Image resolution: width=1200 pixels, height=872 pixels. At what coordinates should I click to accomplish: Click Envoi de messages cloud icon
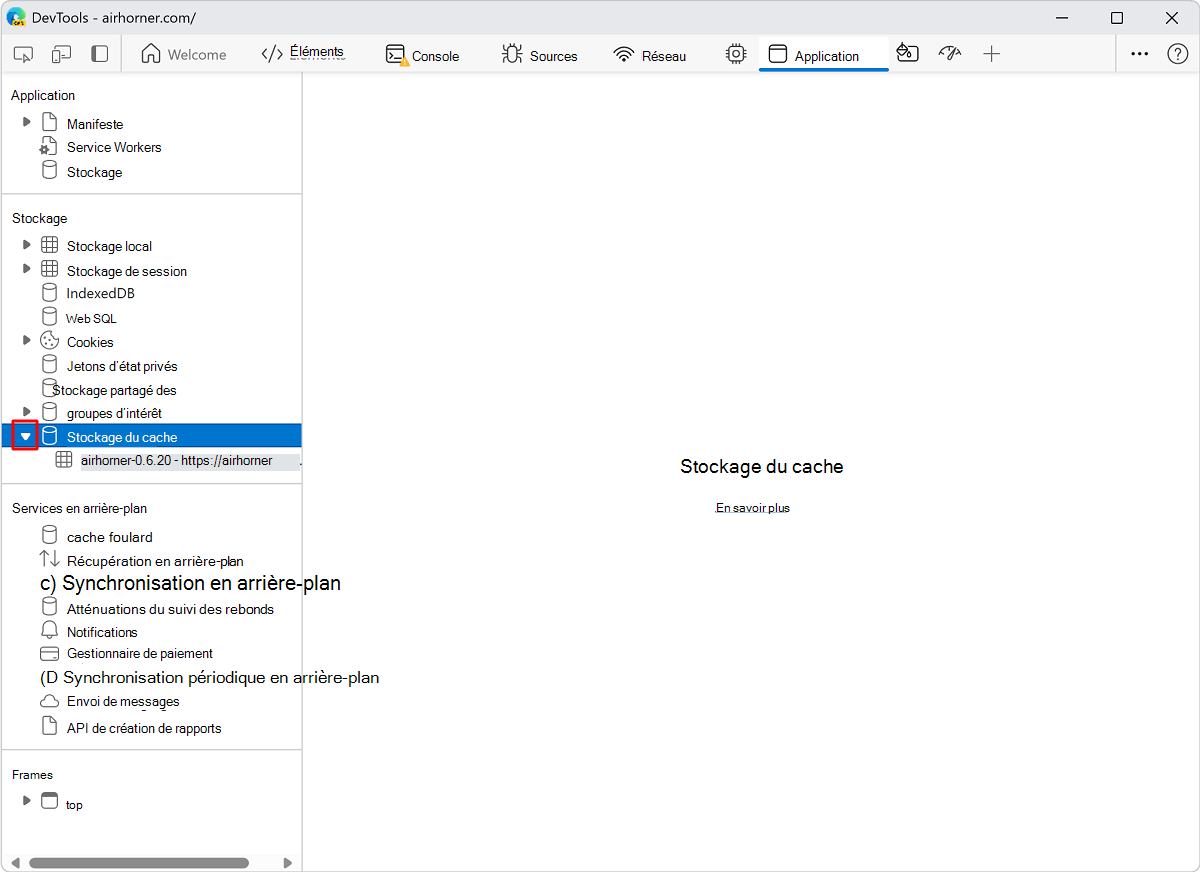49,701
